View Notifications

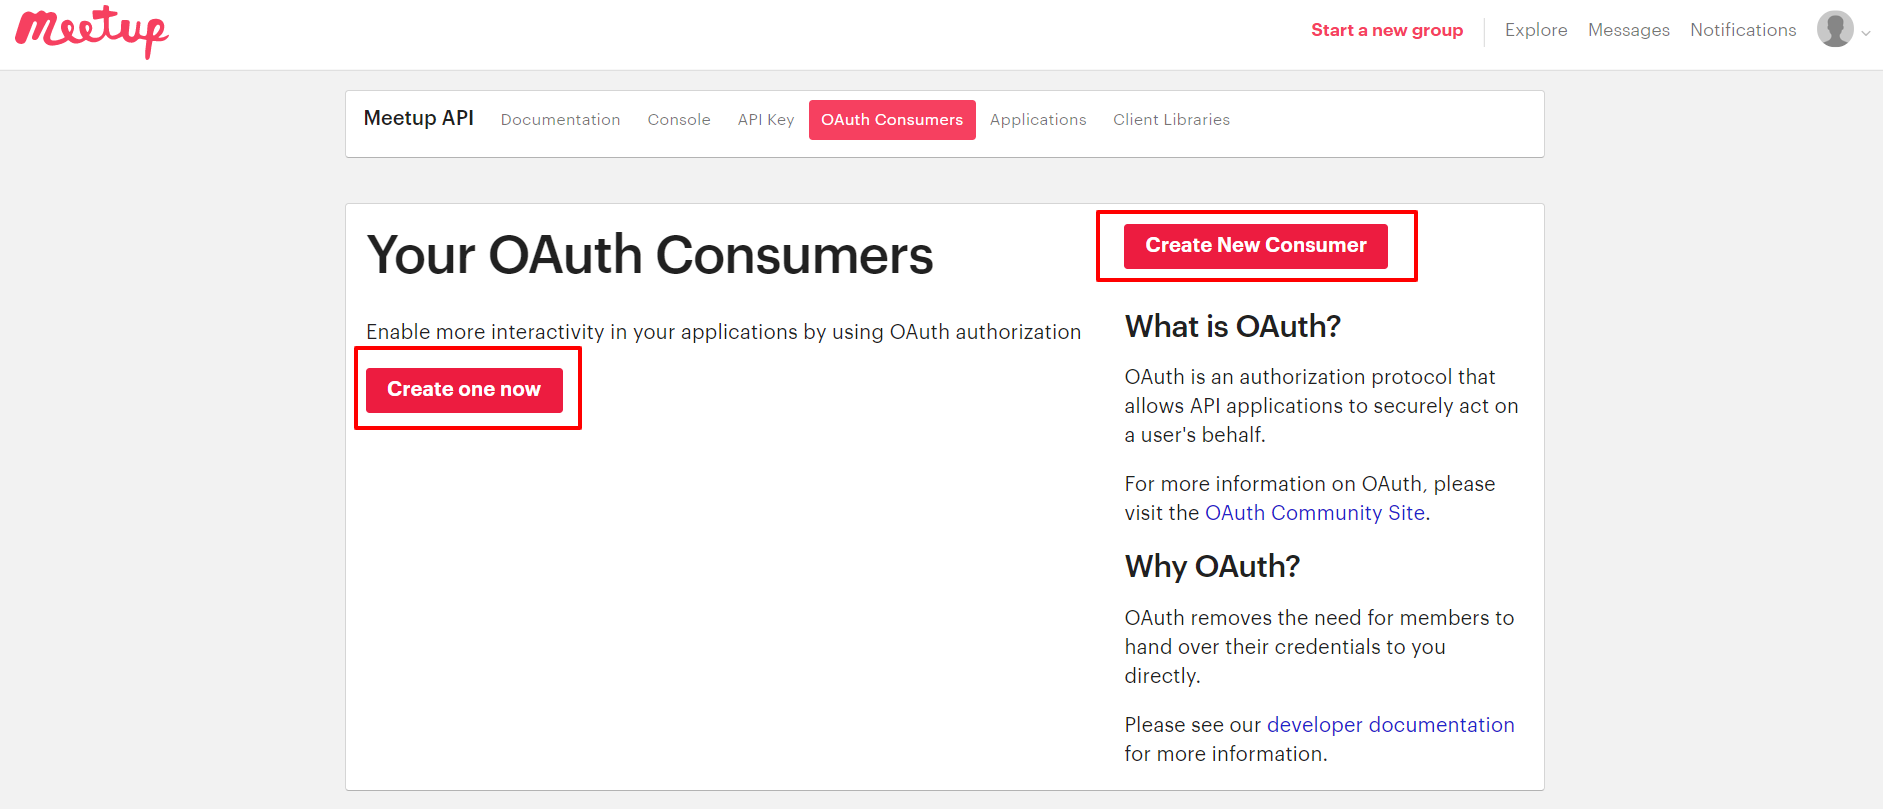tap(1743, 30)
